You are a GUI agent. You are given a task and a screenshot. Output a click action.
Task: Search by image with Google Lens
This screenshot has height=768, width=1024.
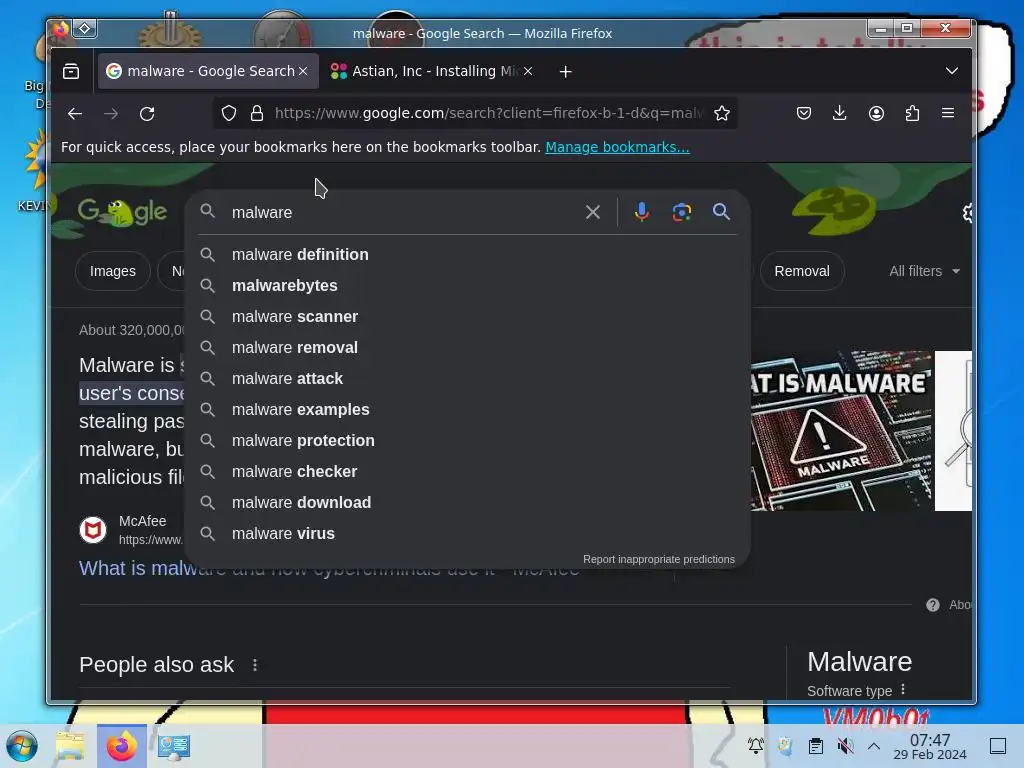point(682,212)
